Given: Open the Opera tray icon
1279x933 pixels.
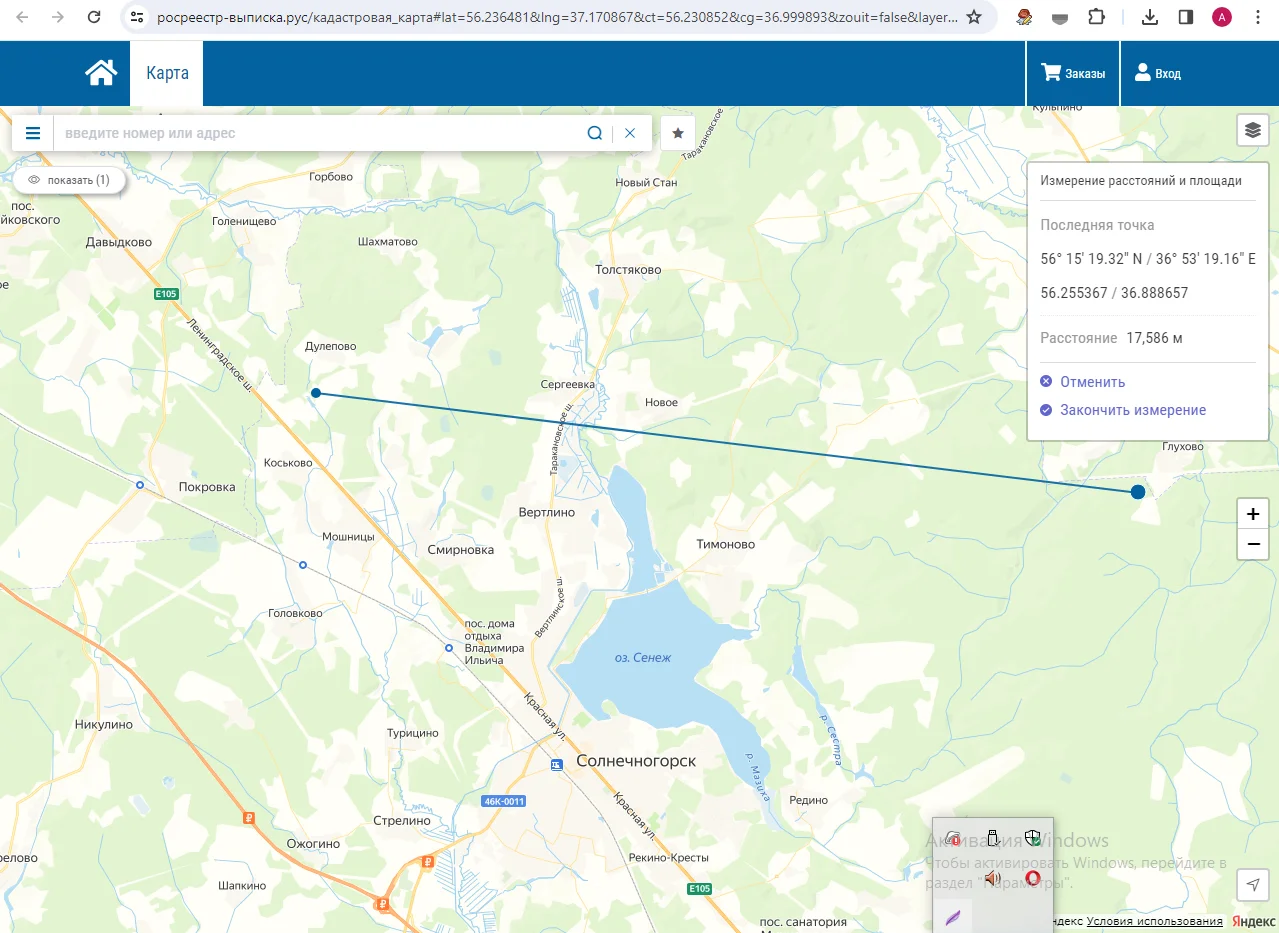Looking at the screenshot, I should click(x=1033, y=878).
